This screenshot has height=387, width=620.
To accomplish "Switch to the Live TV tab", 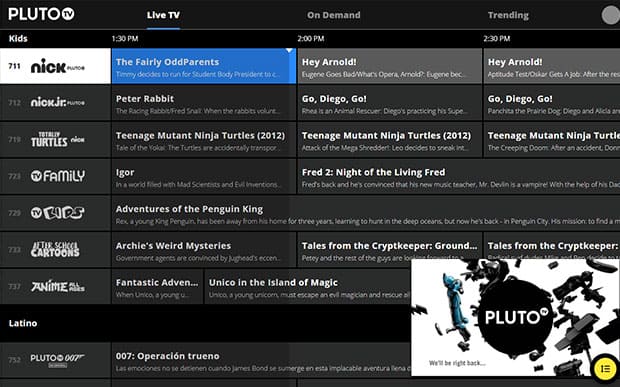I will point(163,15).
